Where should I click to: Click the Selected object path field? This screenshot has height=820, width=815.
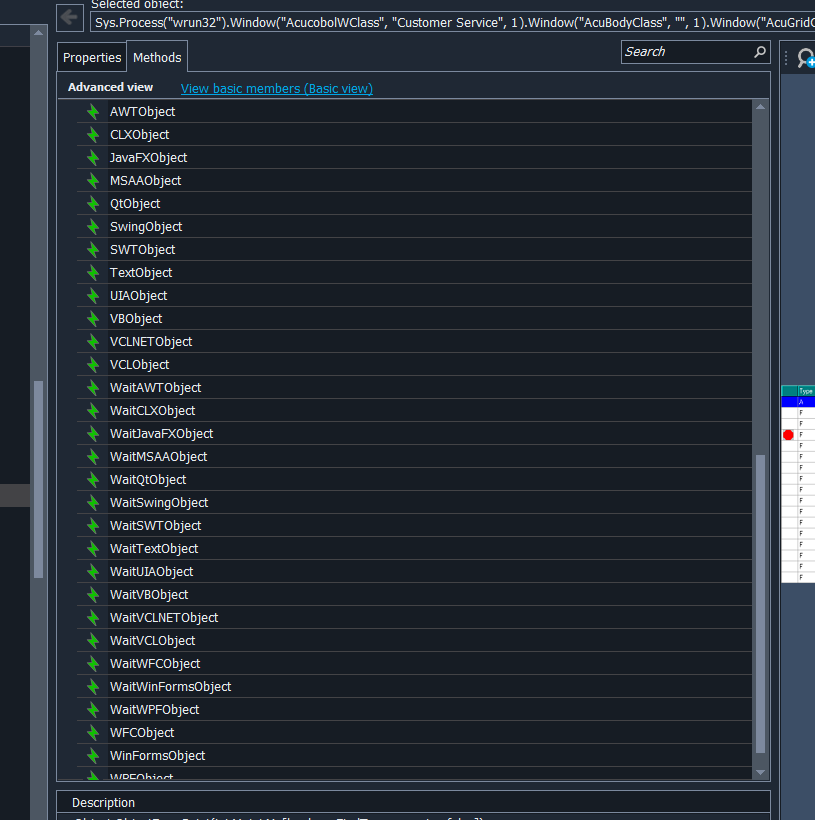point(450,21)
